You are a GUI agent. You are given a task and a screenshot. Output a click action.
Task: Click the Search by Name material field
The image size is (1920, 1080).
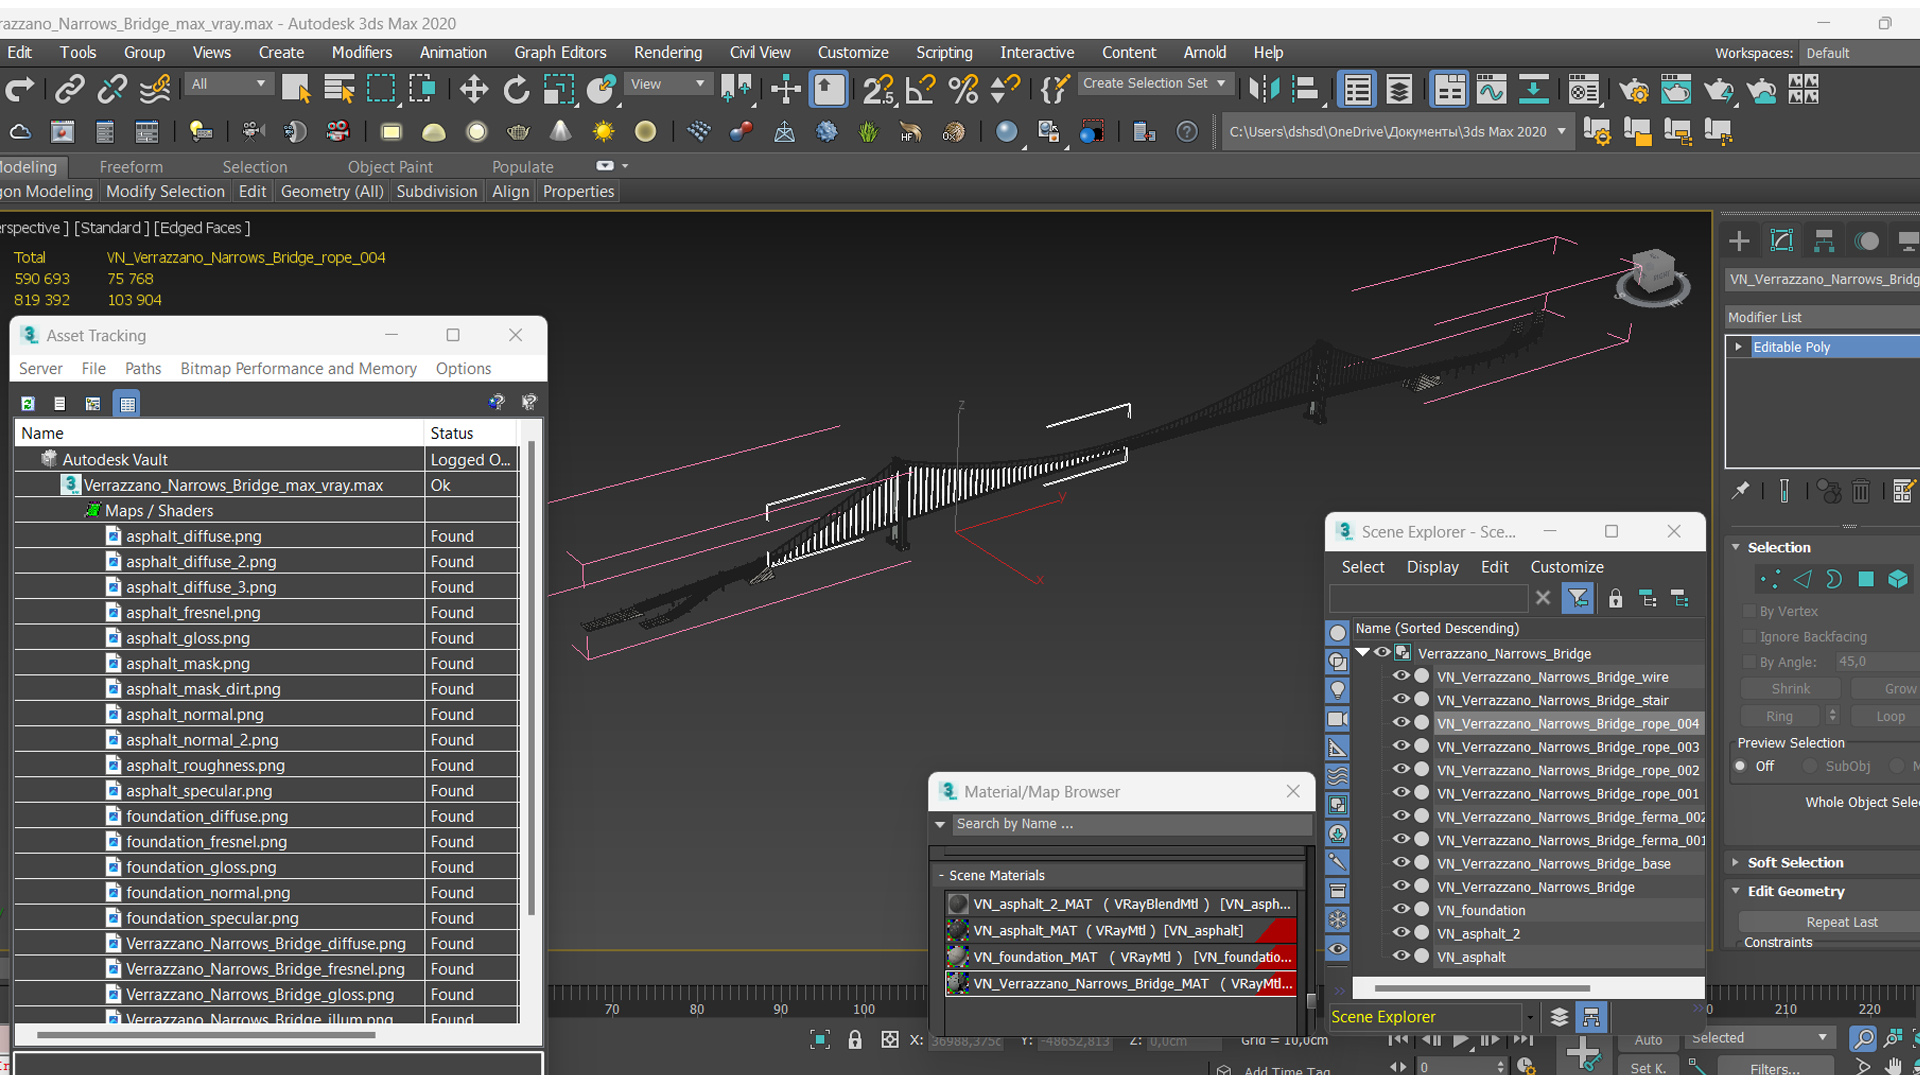[1131, 824]
